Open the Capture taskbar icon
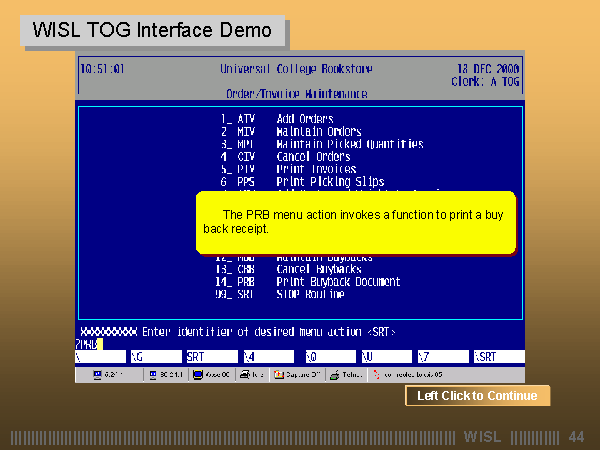The width and height of the screenshot is (600, 450). point(298,376)
